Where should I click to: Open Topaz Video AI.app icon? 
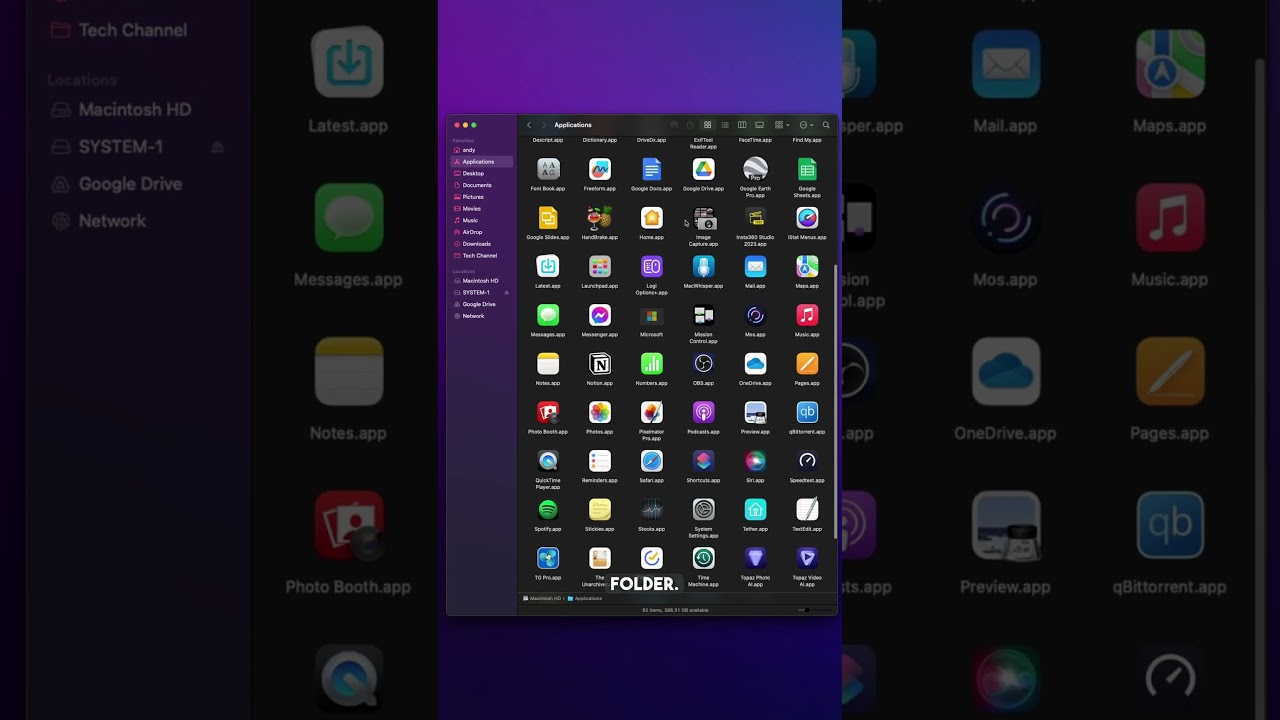pyautogui.click(x=807, y=558)
